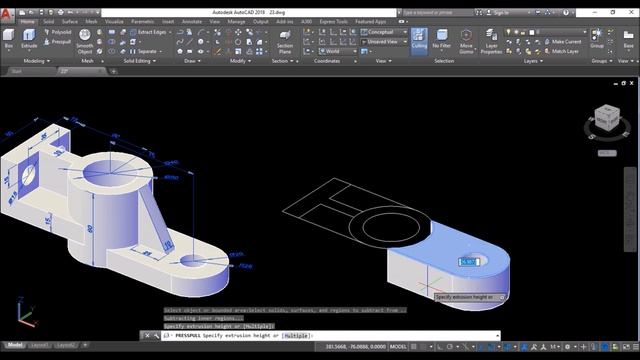Open the Surface ribbon tab
This screenshot has width=640, height=360.
pyautogui.click(x=70, y=22)
